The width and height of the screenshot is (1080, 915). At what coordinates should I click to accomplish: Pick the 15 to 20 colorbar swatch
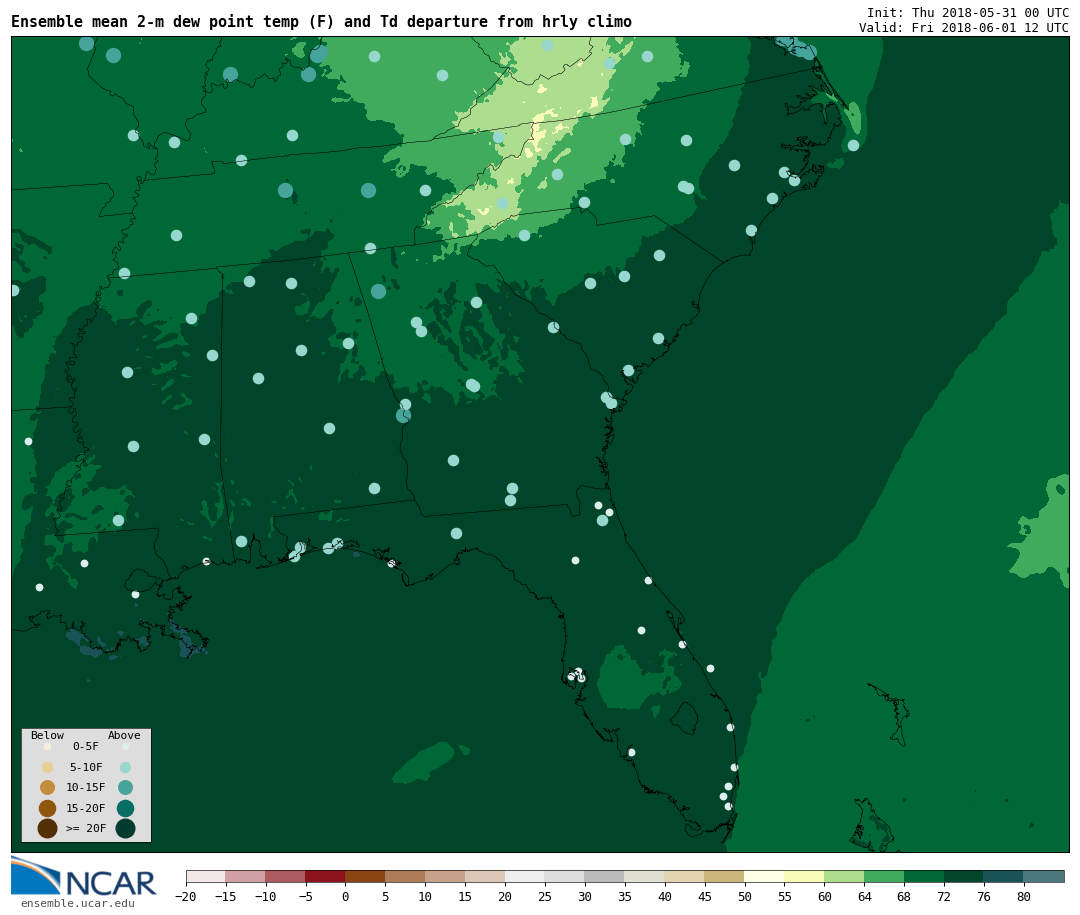[486, 876]
